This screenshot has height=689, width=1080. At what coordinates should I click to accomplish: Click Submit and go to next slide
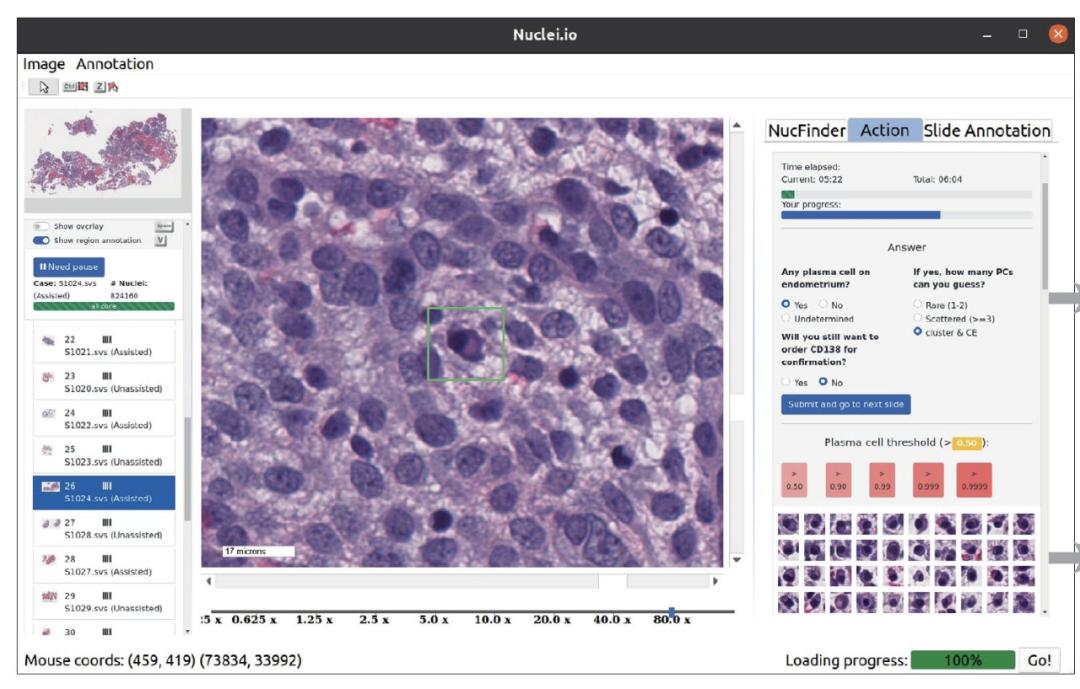click(x=845, y=405)
